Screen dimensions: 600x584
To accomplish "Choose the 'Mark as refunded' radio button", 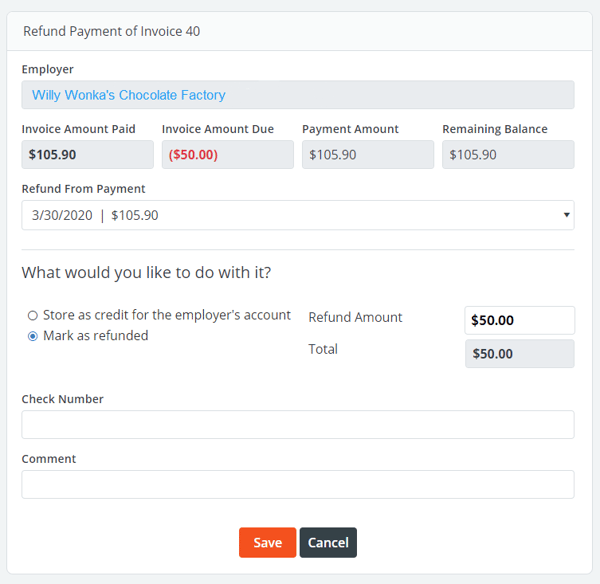I will point(33,336).
